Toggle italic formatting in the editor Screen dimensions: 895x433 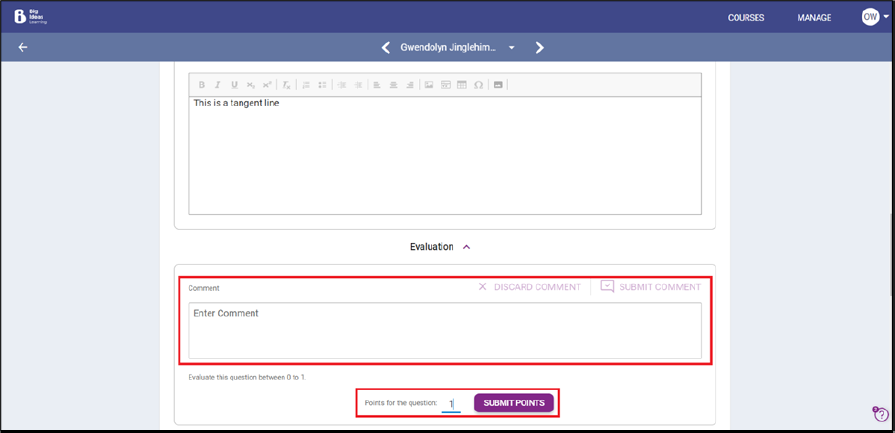(x=218, y=85)
